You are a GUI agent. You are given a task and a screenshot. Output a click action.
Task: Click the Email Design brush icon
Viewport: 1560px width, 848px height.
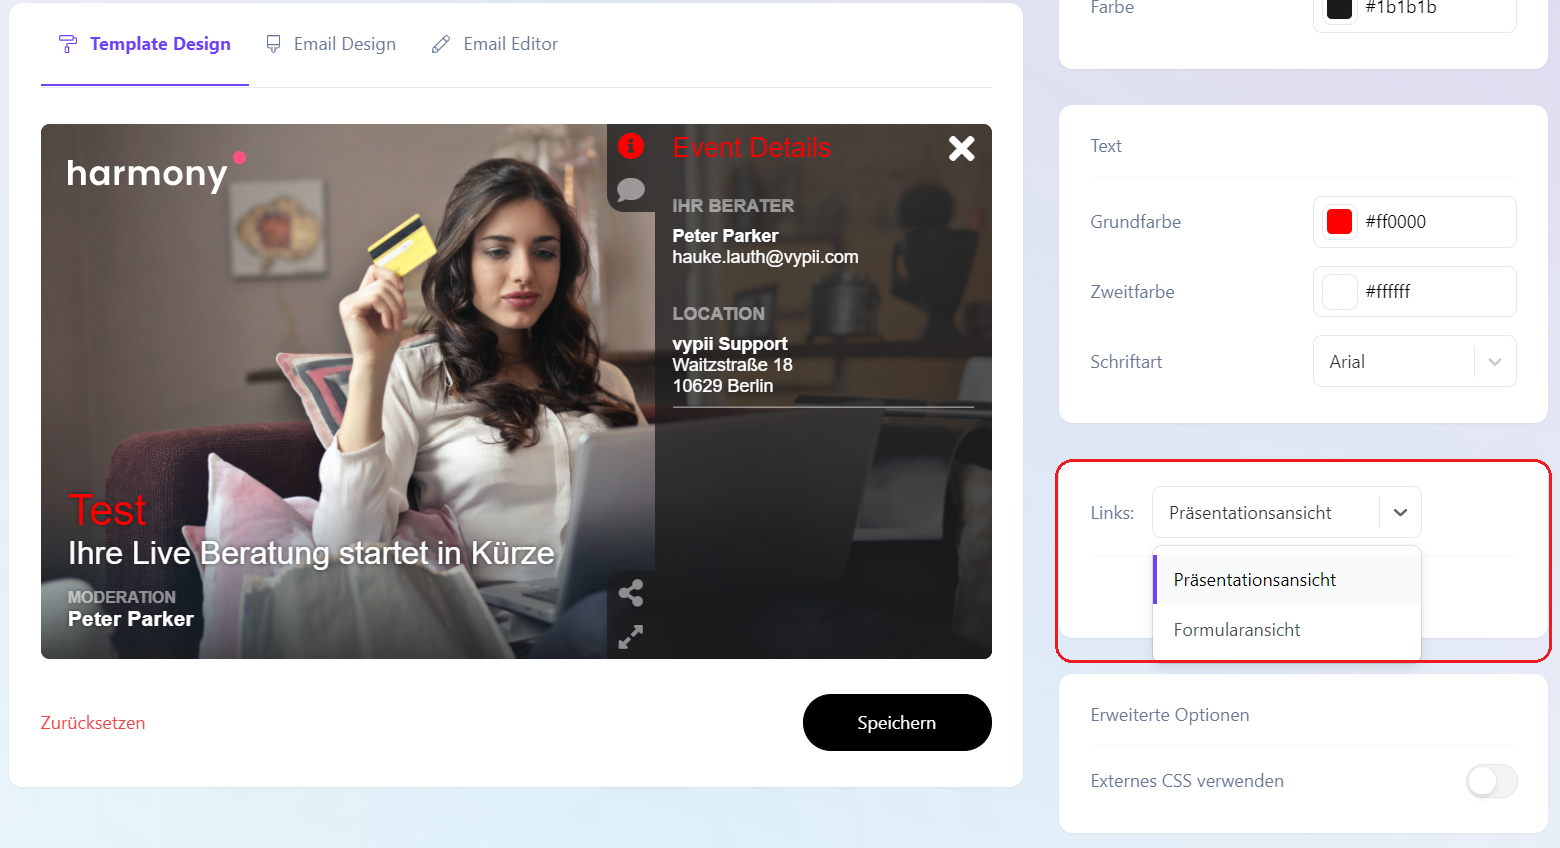(x=273, y=44)
